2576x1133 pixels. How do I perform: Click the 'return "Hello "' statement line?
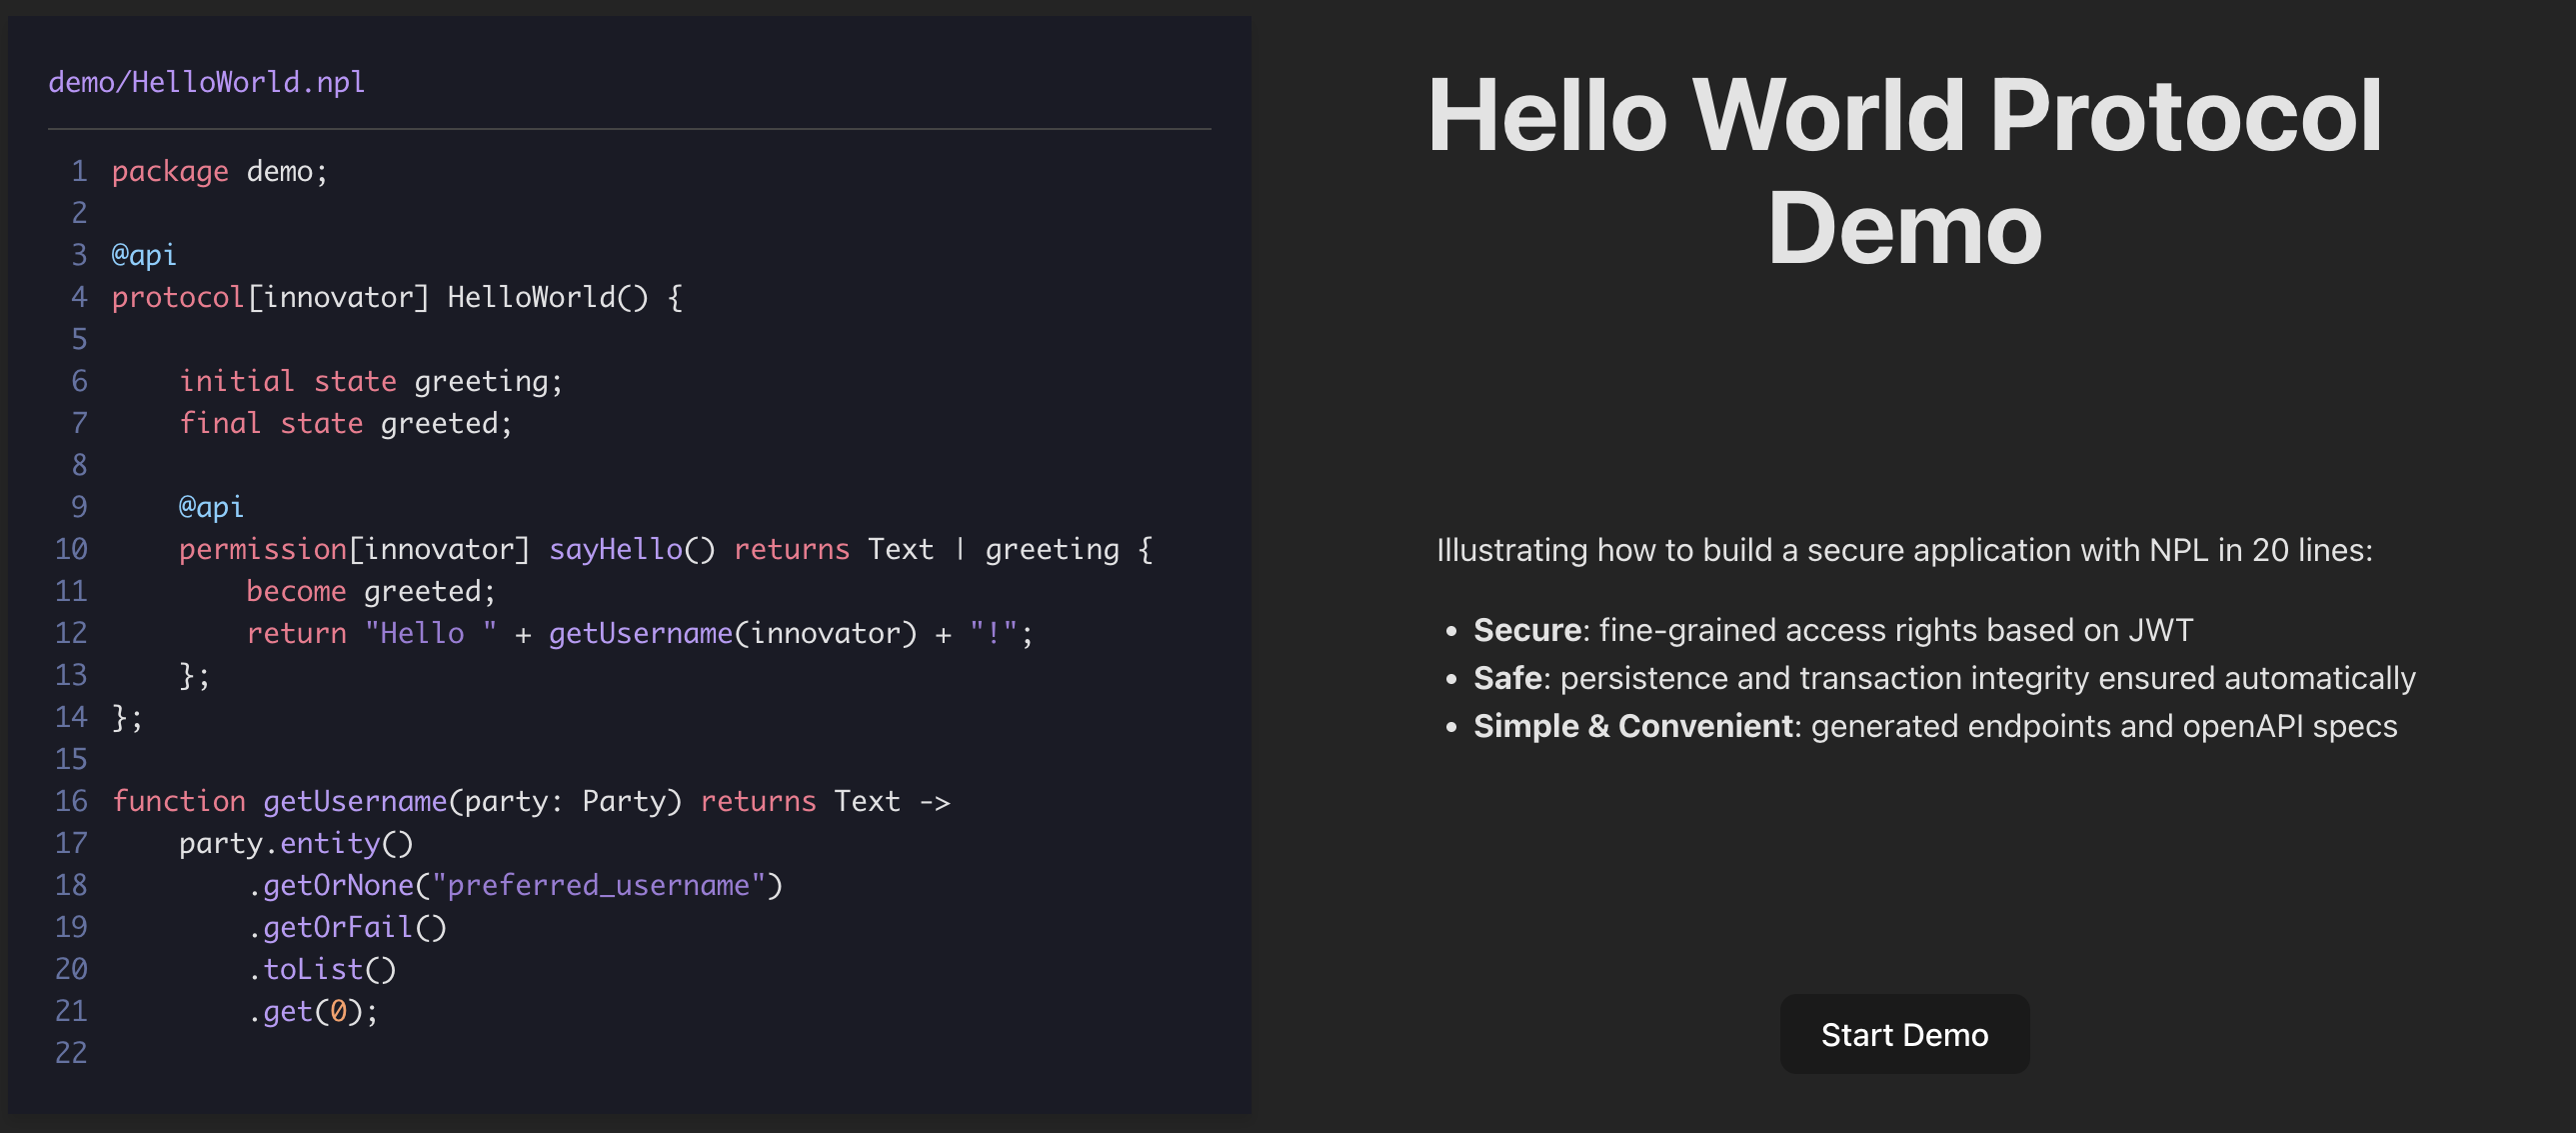pos(640,633)
